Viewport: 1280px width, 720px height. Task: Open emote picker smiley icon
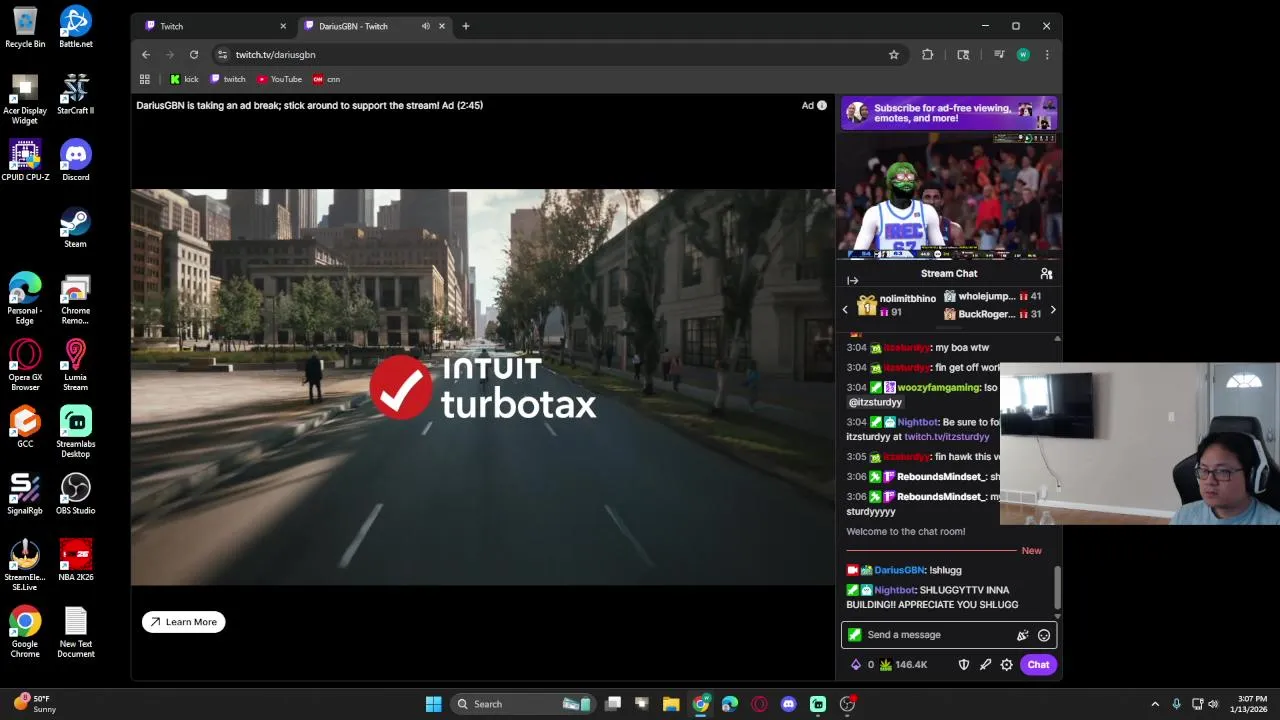(1044, 635)
